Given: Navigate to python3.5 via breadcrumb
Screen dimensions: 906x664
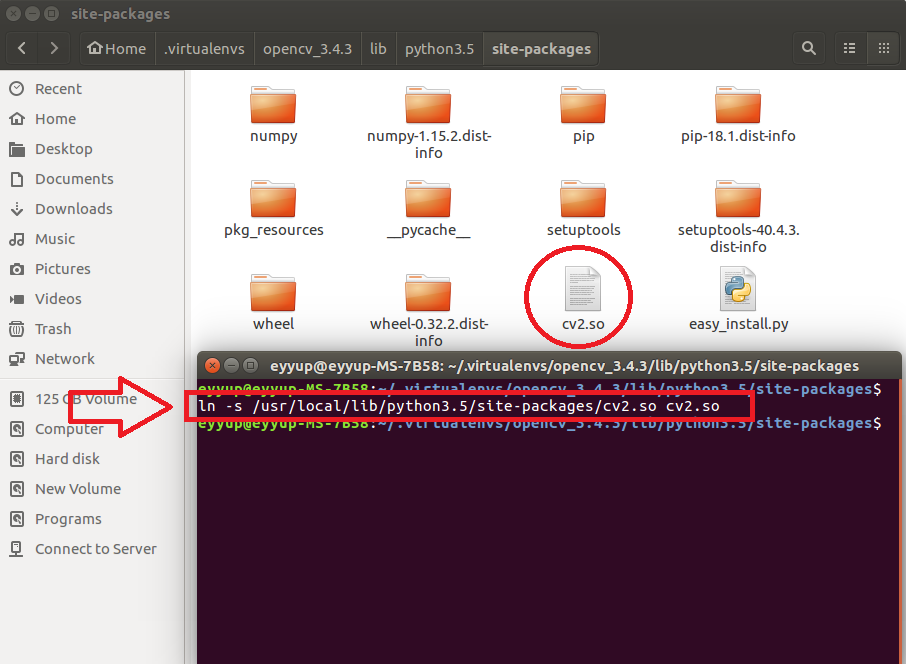Looking at the screenshot, I should 439,47.
